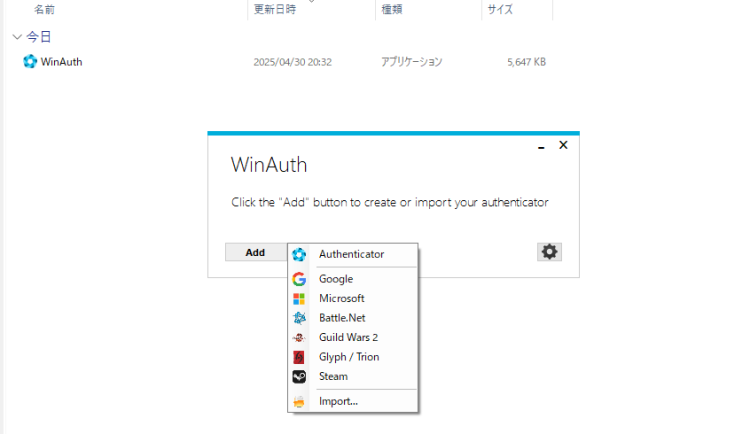Screen dimensions: 750x434
Task: Click the 今日 group header label
Action: [x=39, y=37]
